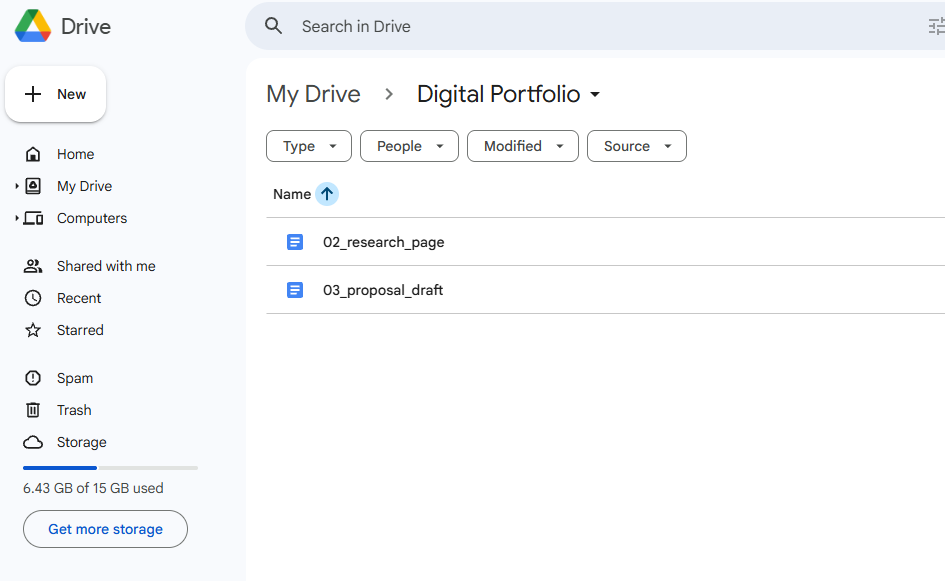The height and width of the screenshot is (581, 945).
Task: Open the Recent files section
Action: pos(79,298)
